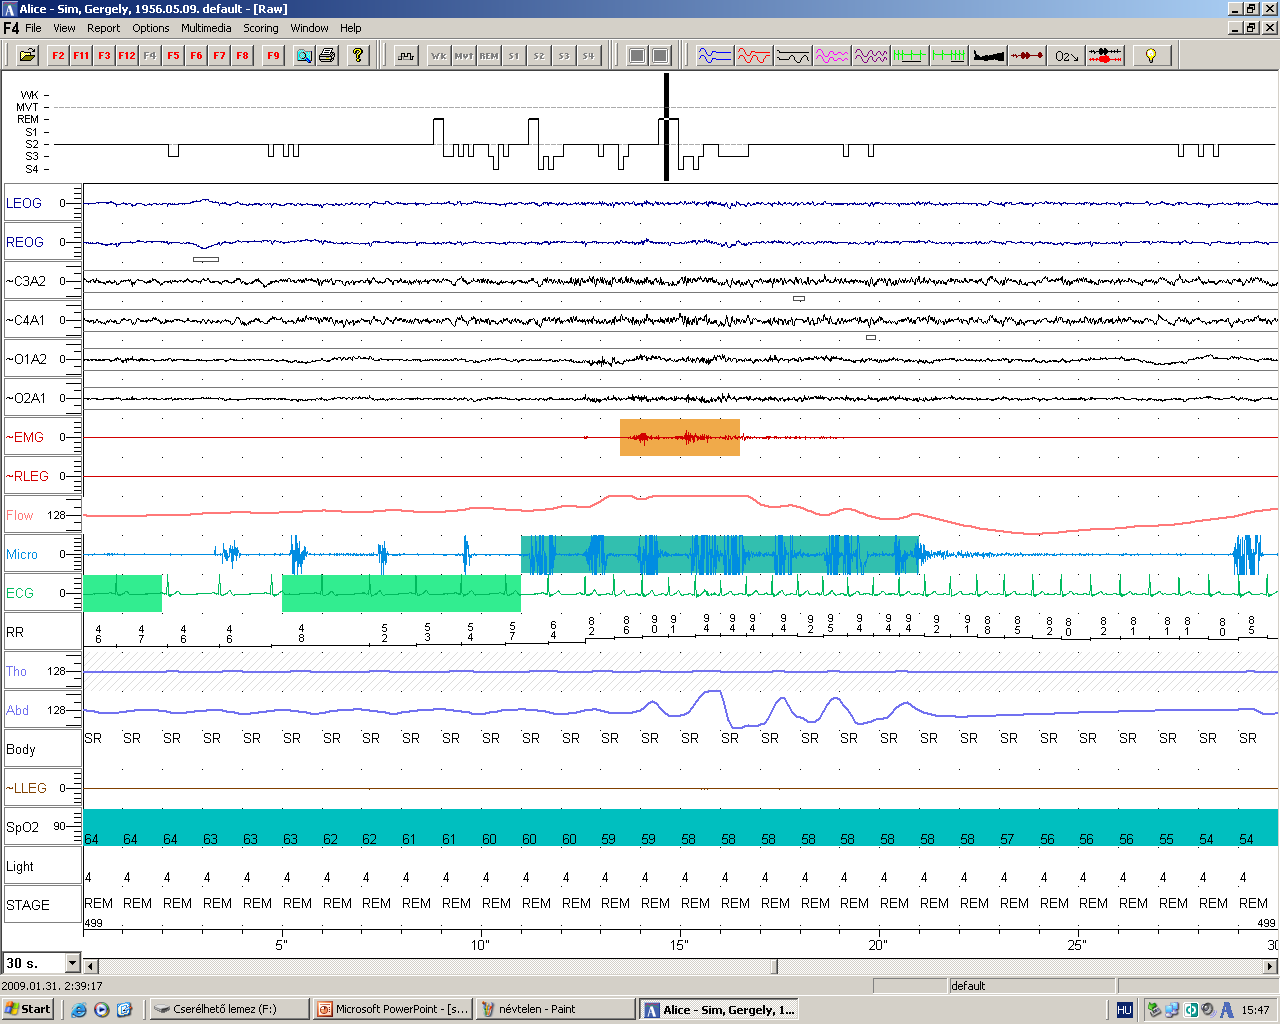Select the O2 desaturation icon

pos(1066,56)
